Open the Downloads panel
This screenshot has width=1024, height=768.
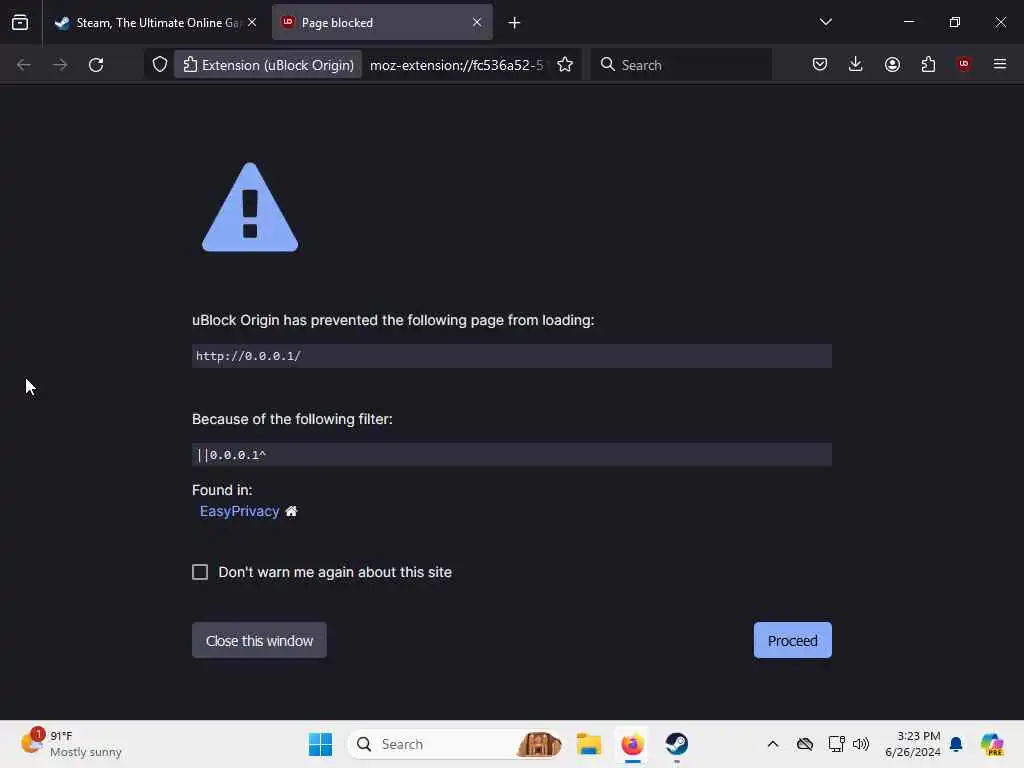856,64
